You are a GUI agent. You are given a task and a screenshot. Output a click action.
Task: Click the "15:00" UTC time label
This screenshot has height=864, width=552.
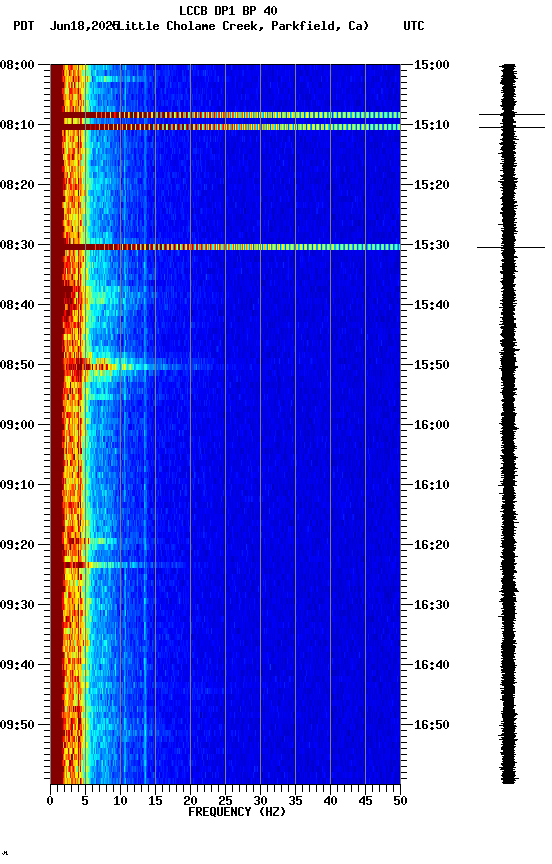click(x=432, y=65)
